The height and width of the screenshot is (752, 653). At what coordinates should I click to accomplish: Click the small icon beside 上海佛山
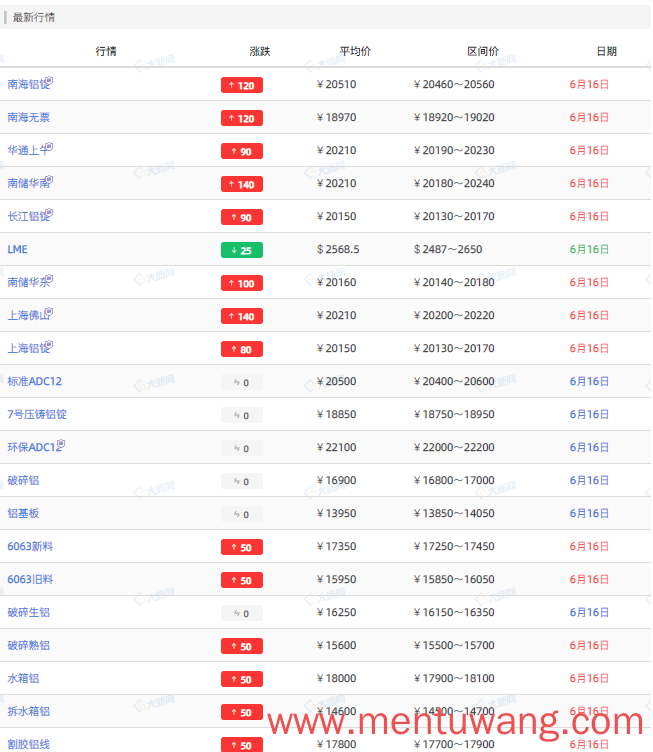pos(49,311)
